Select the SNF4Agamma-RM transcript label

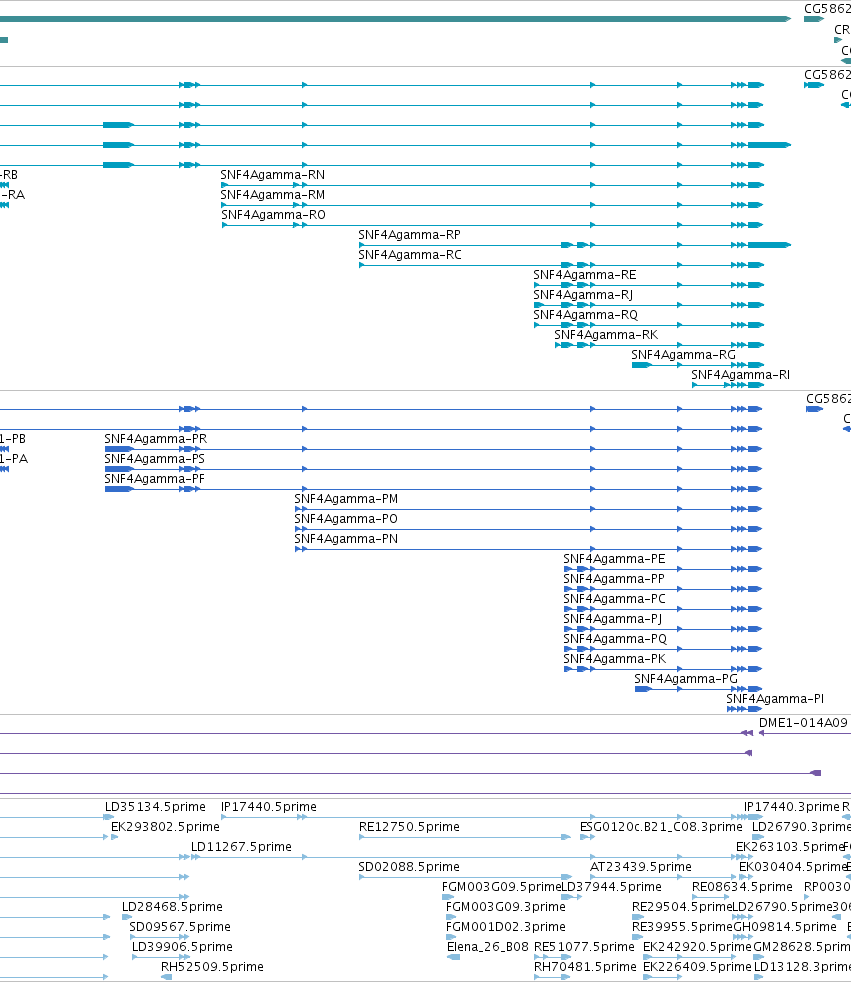tap(272, 195)
